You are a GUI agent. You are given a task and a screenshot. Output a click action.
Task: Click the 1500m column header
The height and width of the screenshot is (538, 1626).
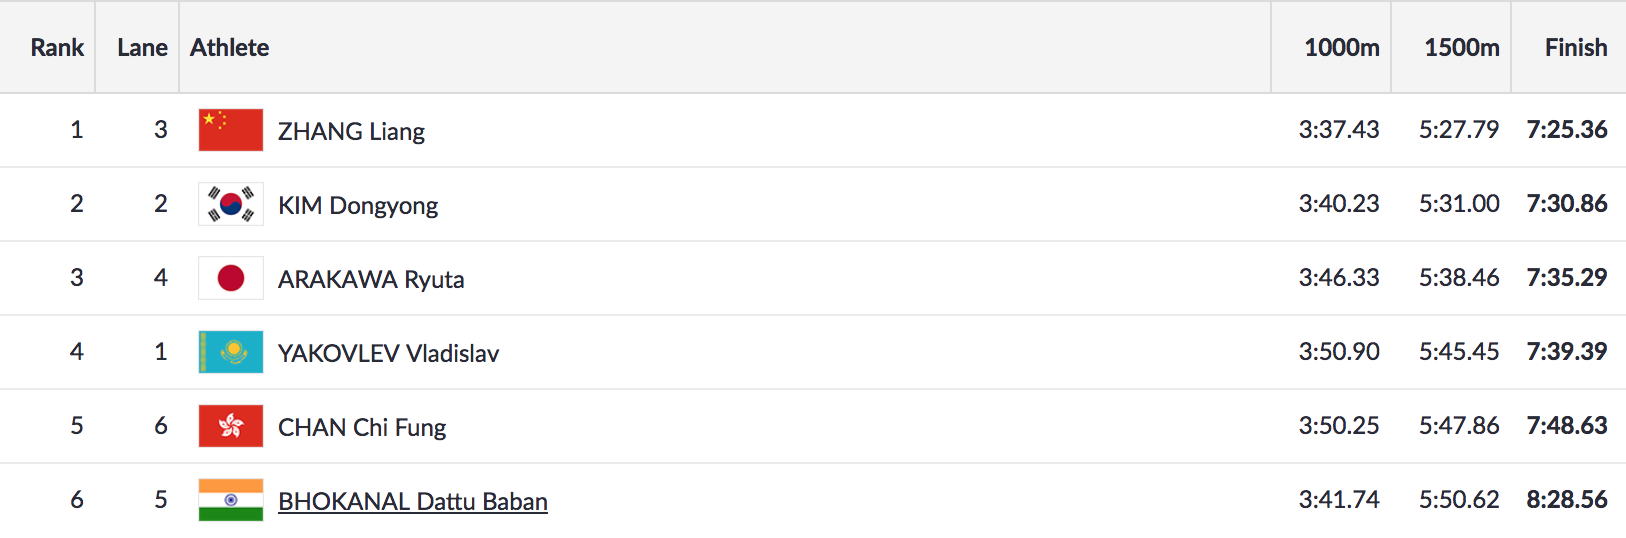[x=1461, y=47]
